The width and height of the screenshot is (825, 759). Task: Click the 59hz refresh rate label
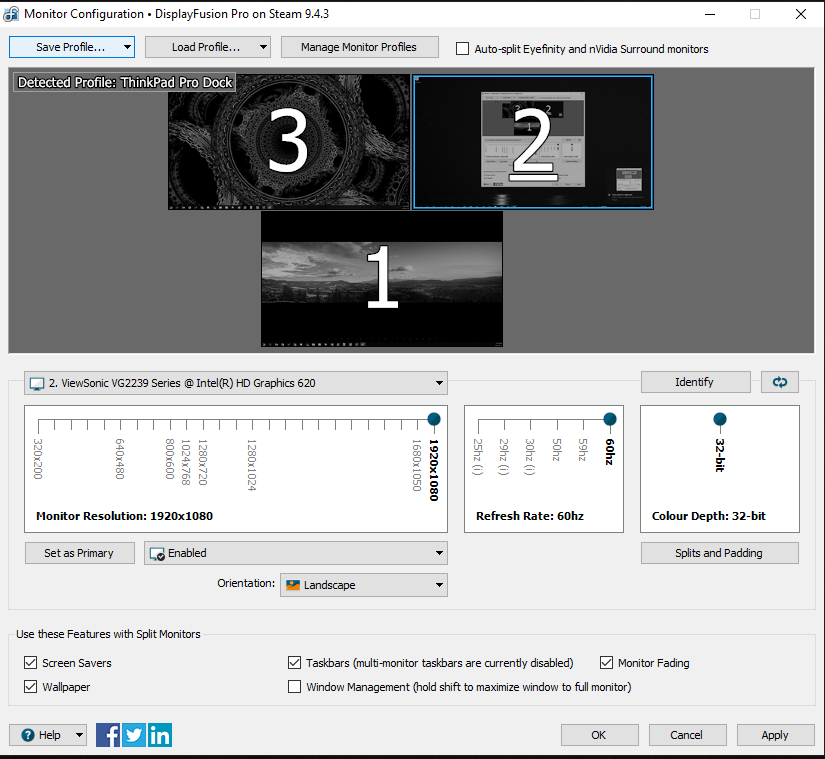pyautogui.click(x=583, y=450)
